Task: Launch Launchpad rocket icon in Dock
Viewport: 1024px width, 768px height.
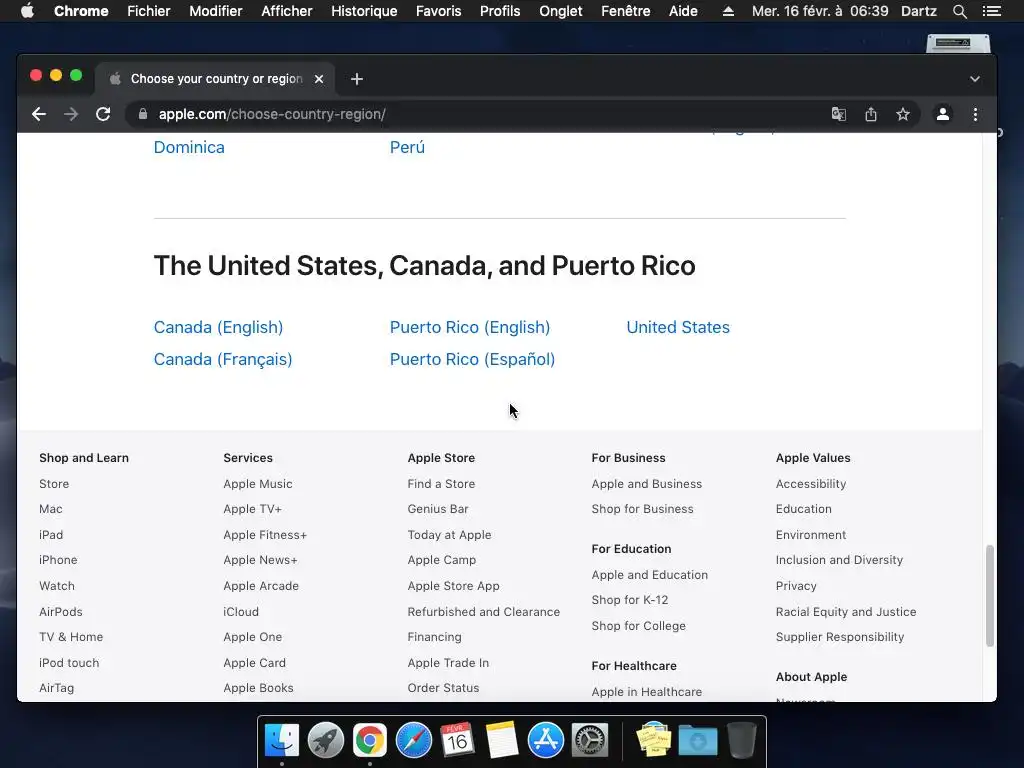Action: pyautogui.click(x=326, y=741)
